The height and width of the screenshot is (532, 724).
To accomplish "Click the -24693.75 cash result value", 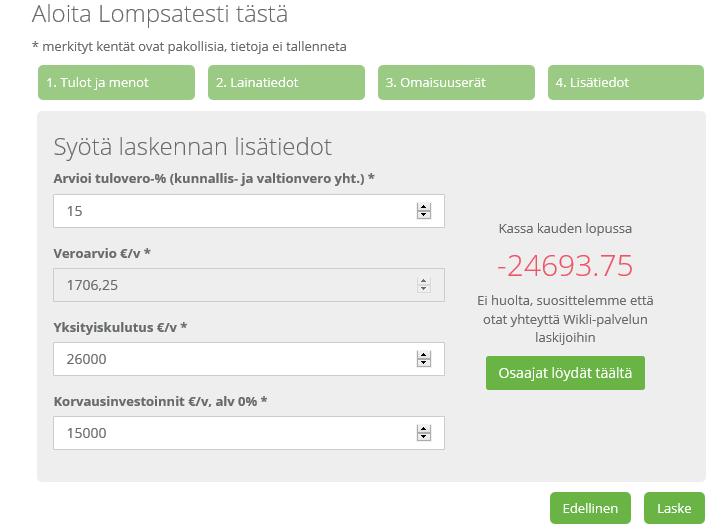I will (x=565, y=266).
